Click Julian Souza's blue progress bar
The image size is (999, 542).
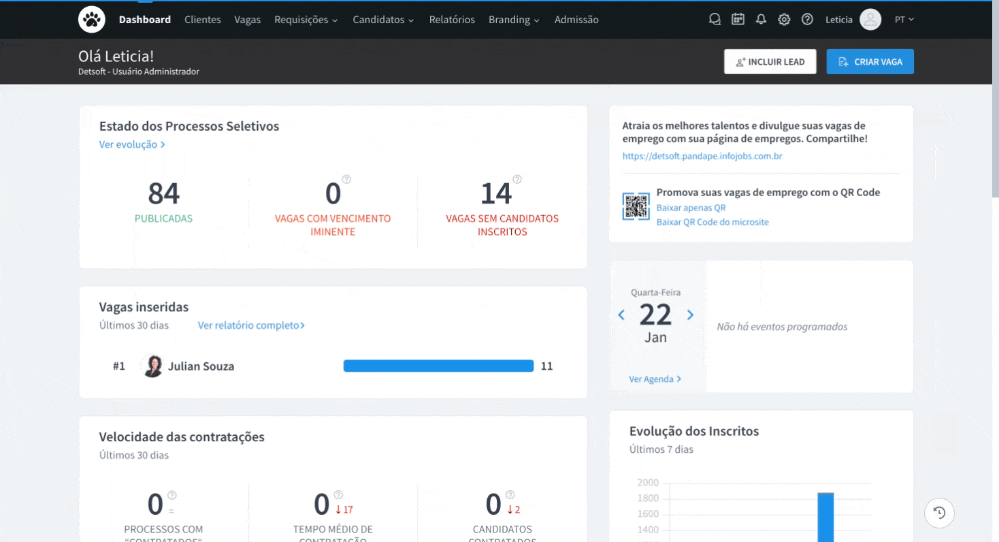pos(438,366)
